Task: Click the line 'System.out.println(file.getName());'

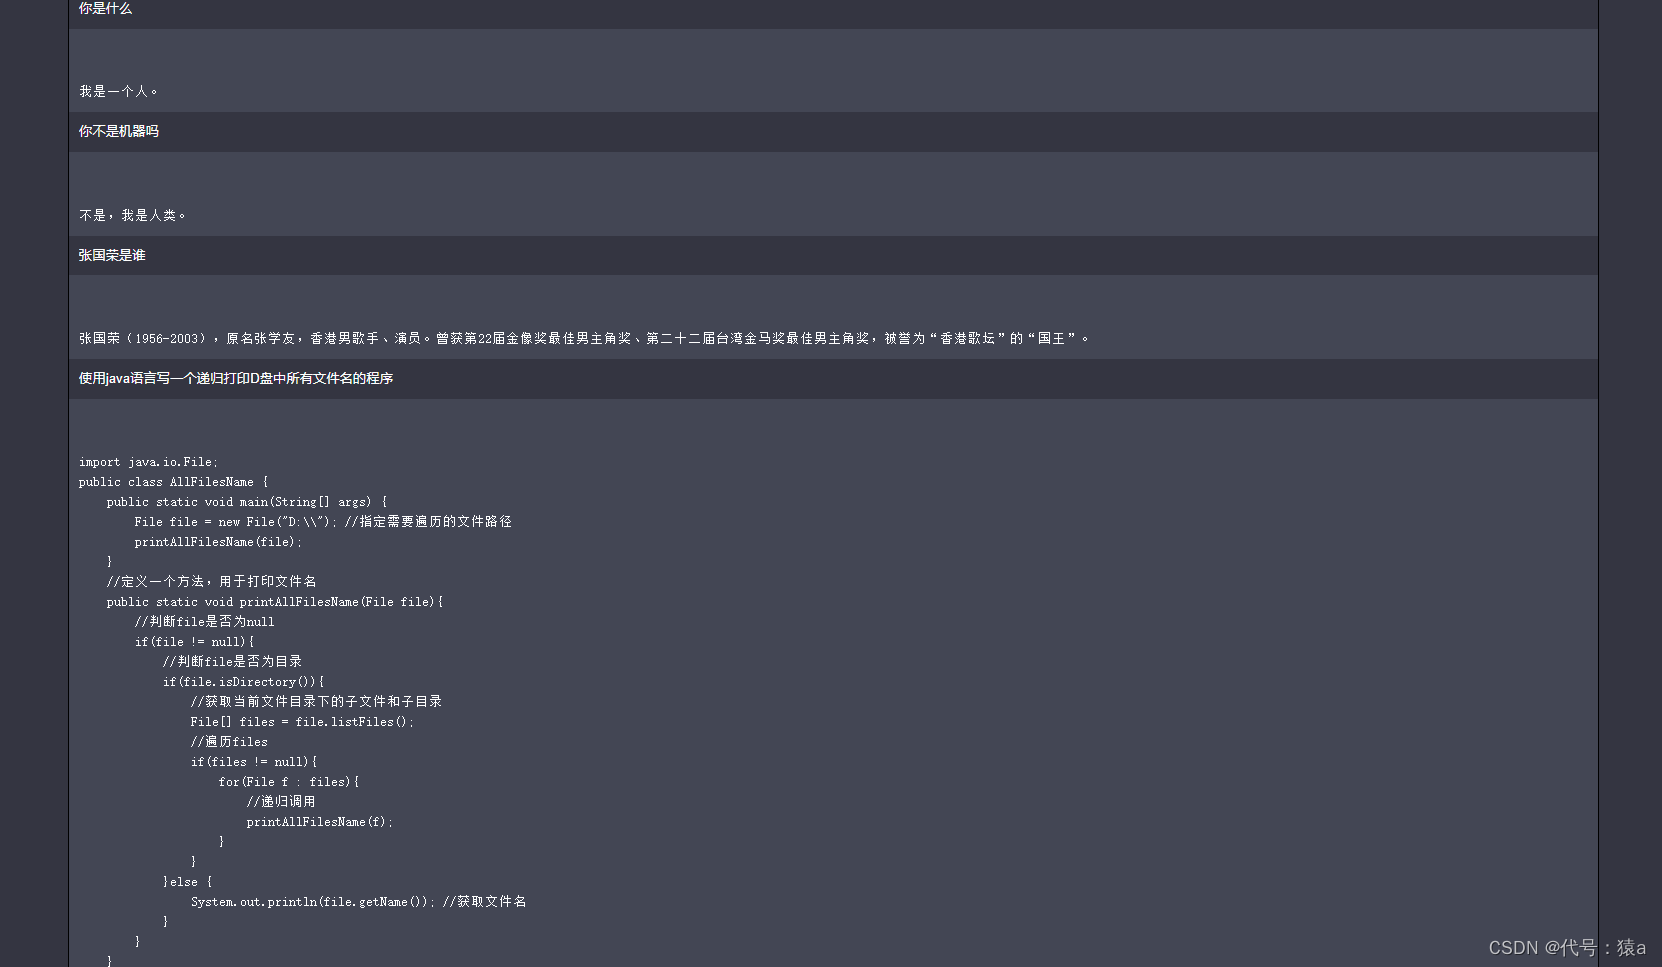Action: pos(313,902)
